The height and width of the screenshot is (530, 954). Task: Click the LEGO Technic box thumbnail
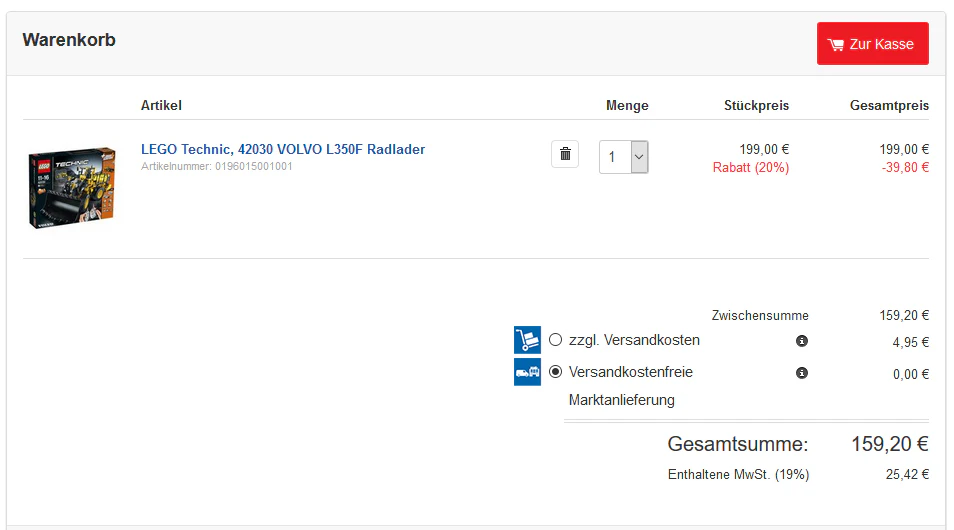click(x=71, y=189)
